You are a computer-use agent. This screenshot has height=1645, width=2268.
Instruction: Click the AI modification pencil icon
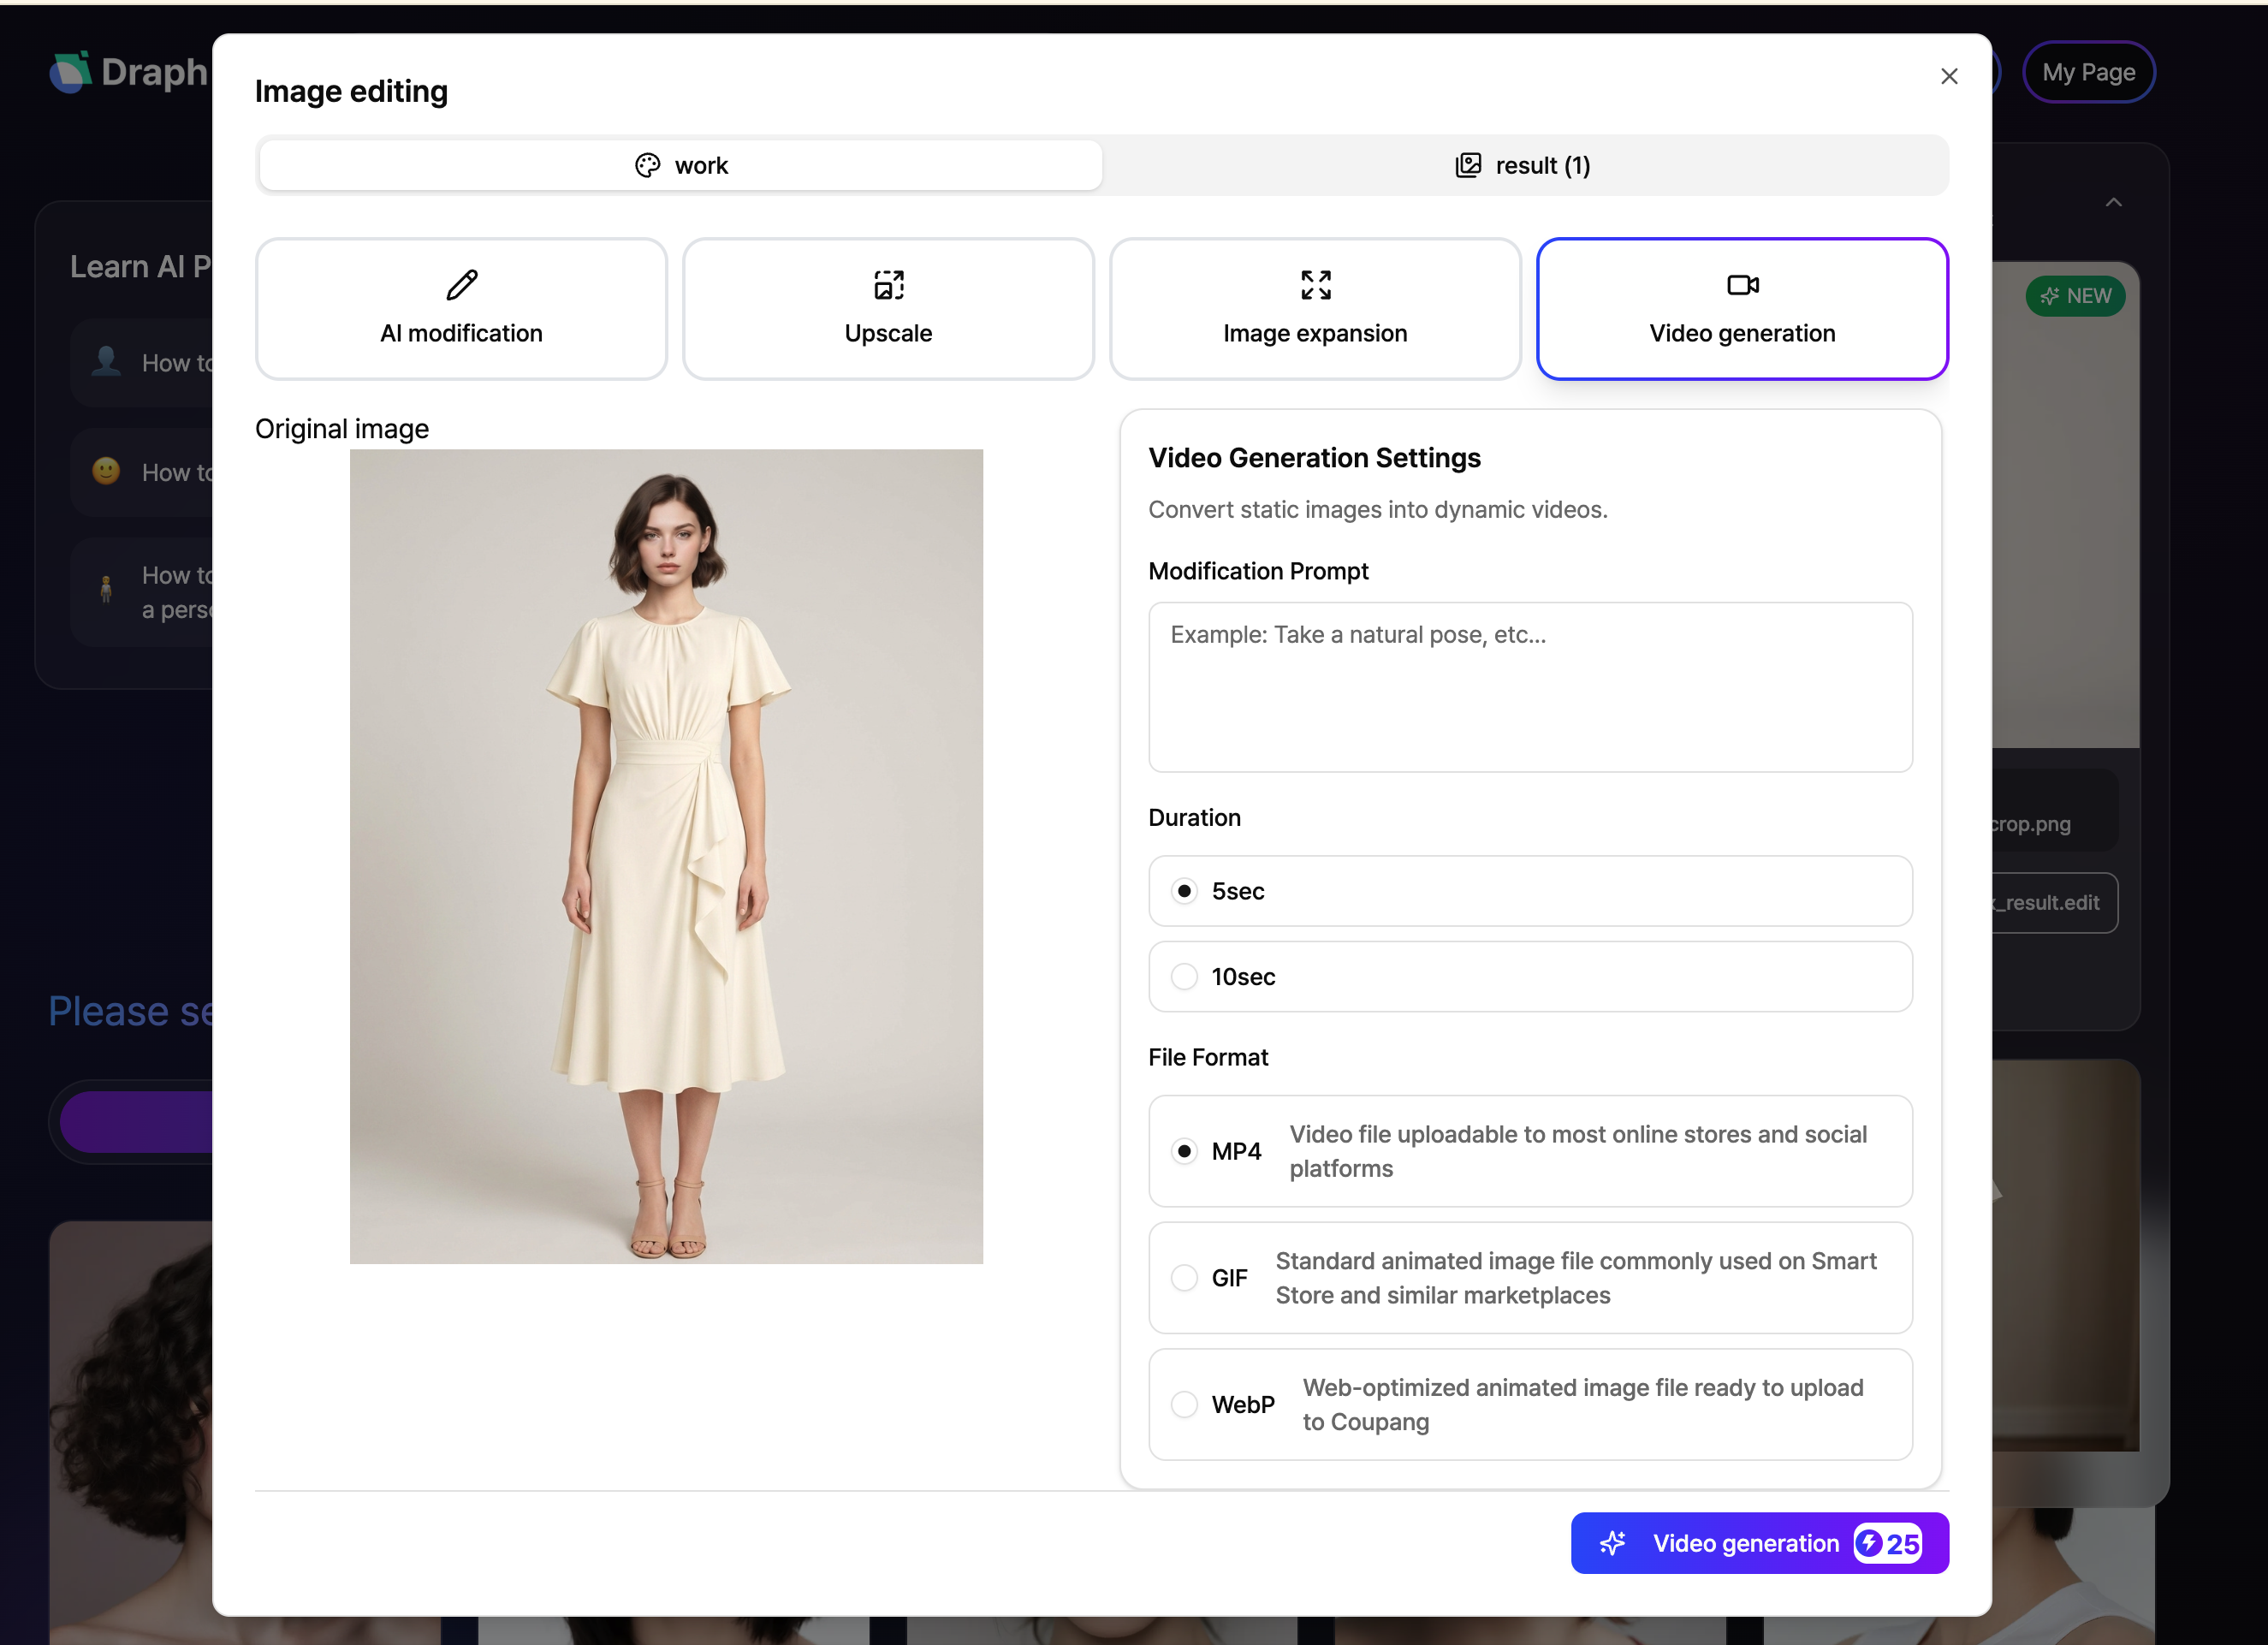(461, 285)
